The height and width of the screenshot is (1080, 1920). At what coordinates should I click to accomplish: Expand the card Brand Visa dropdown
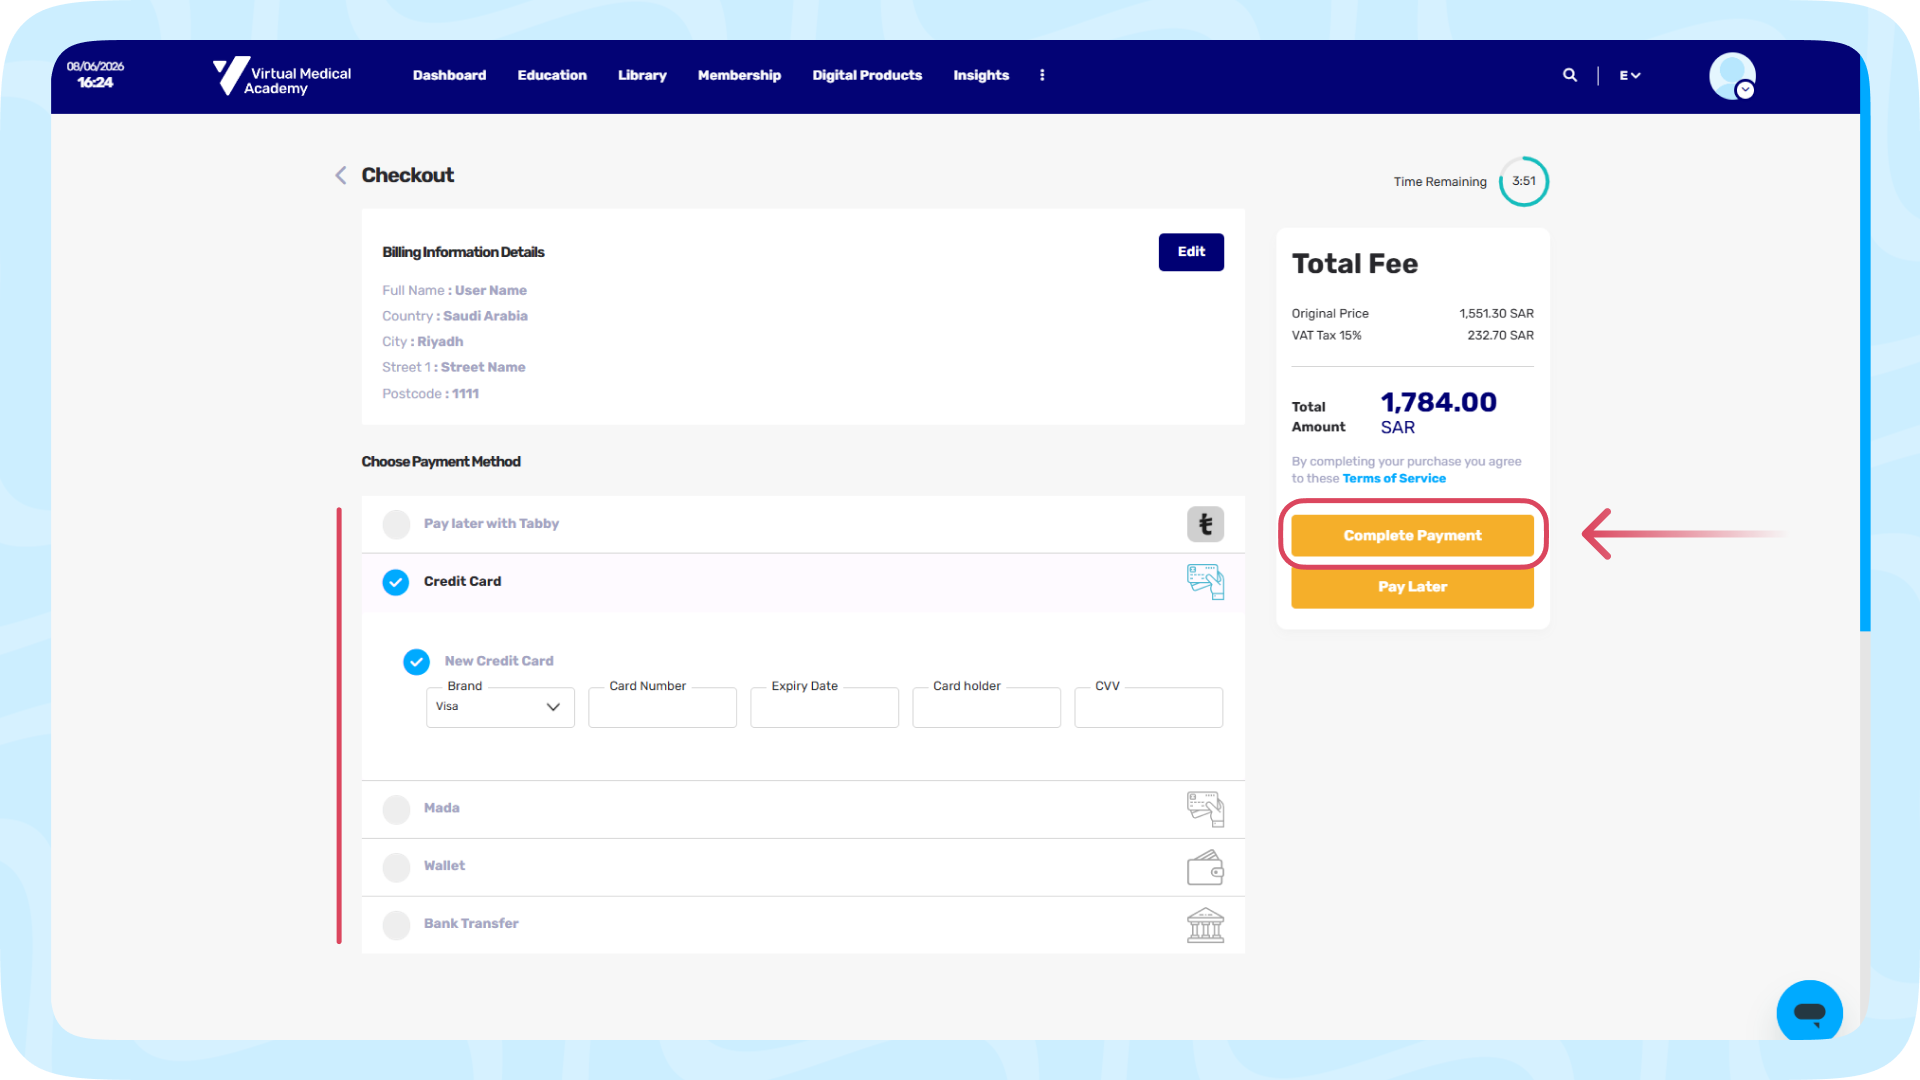click(500, 707)
